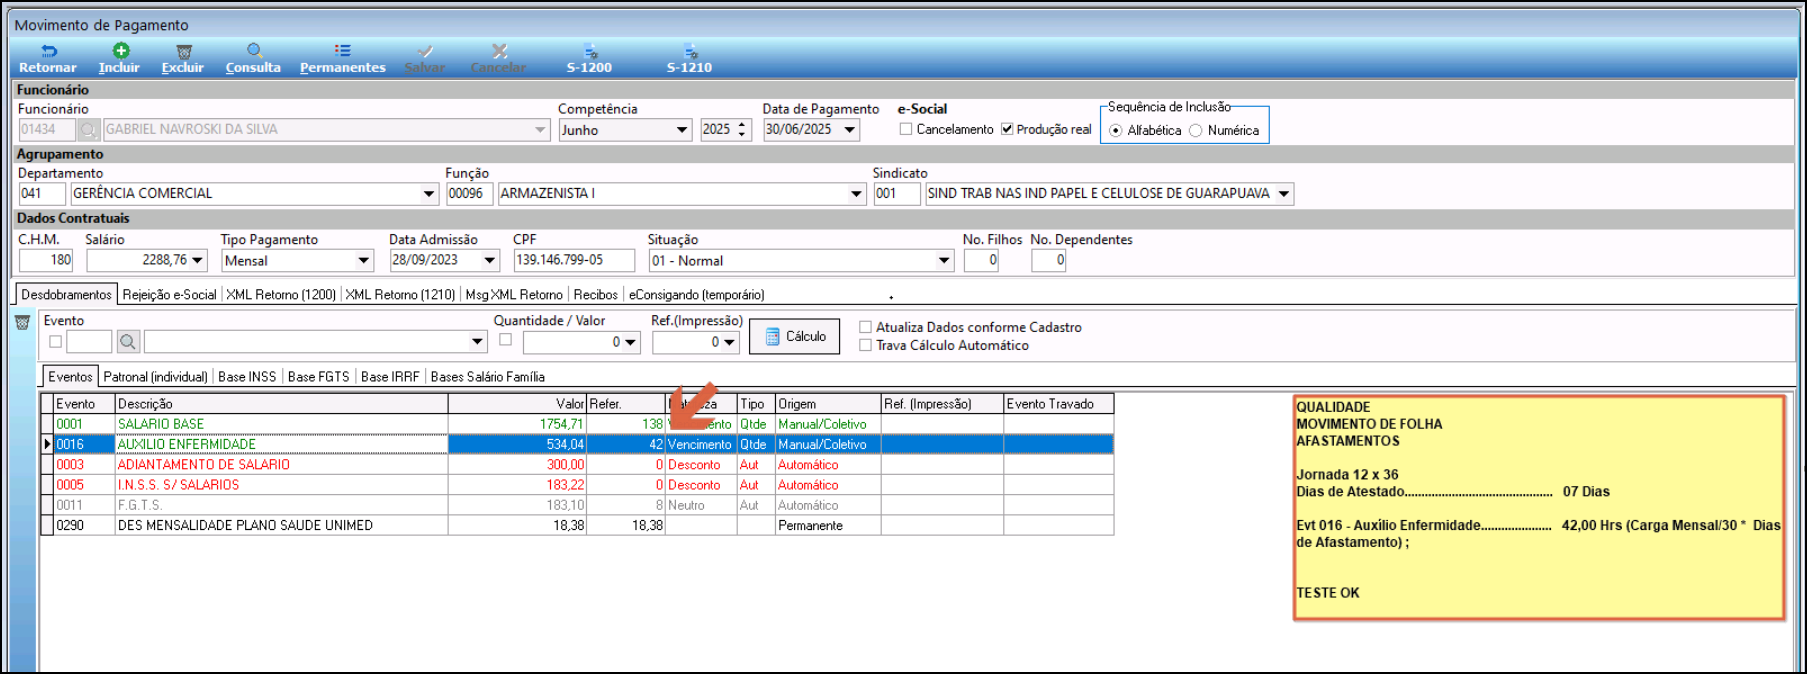Switch to the Base IRRF sub-tab
This screenshot has width=1807, height=674.
point(390,377)
